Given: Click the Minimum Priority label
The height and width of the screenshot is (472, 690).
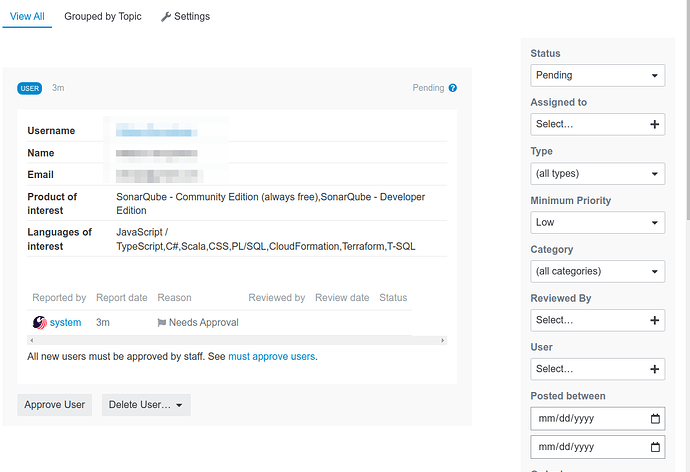Looking at the screenshot, I should pyautogui.click(x=570, y=201).
